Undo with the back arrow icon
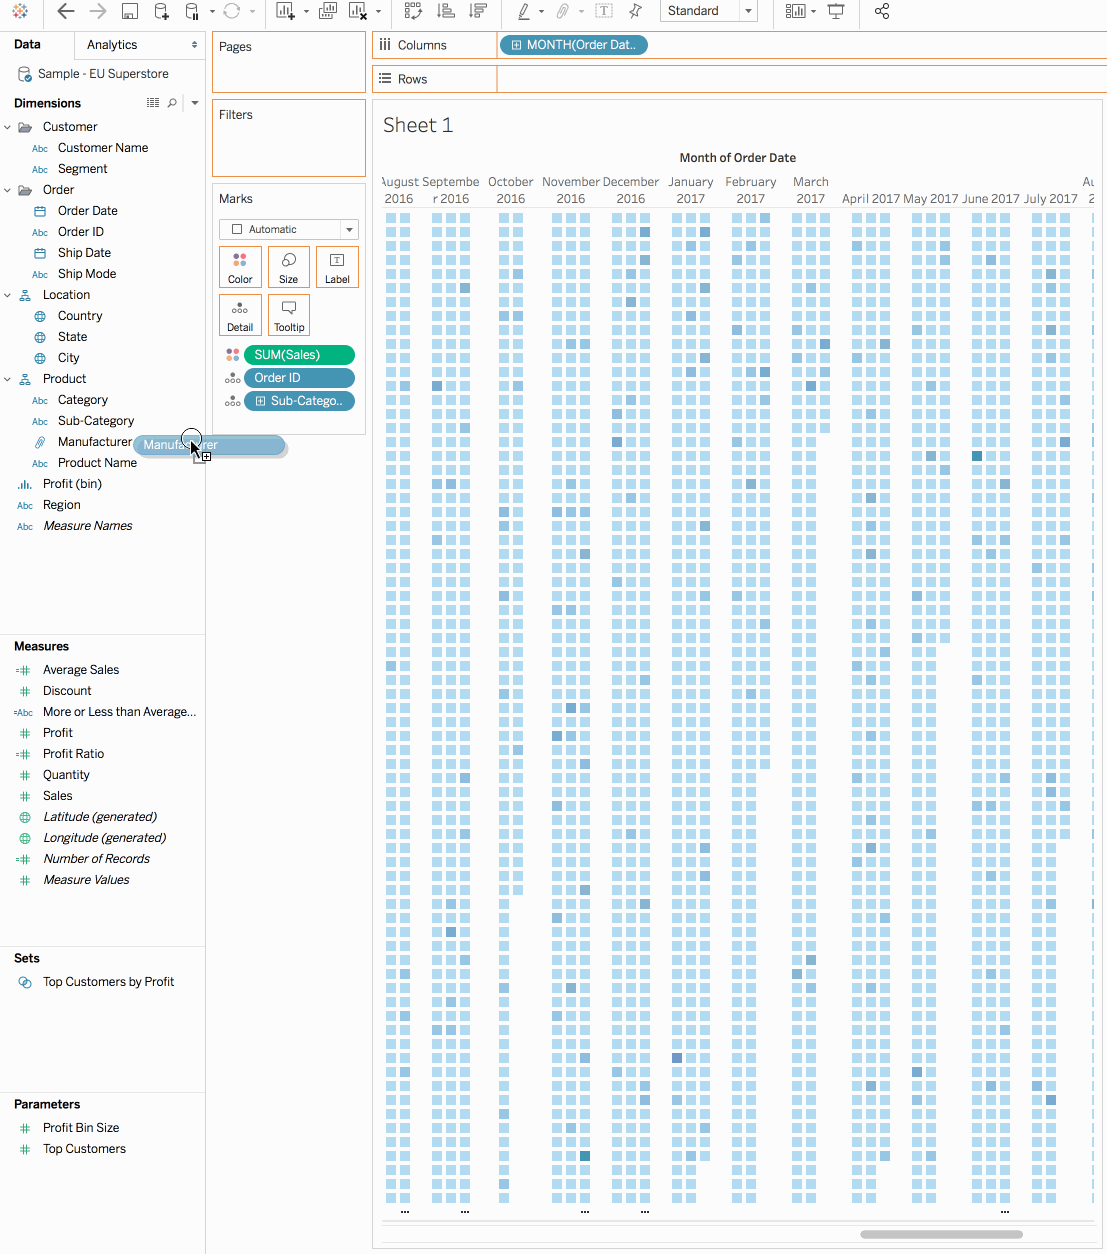 click(66, 11)
